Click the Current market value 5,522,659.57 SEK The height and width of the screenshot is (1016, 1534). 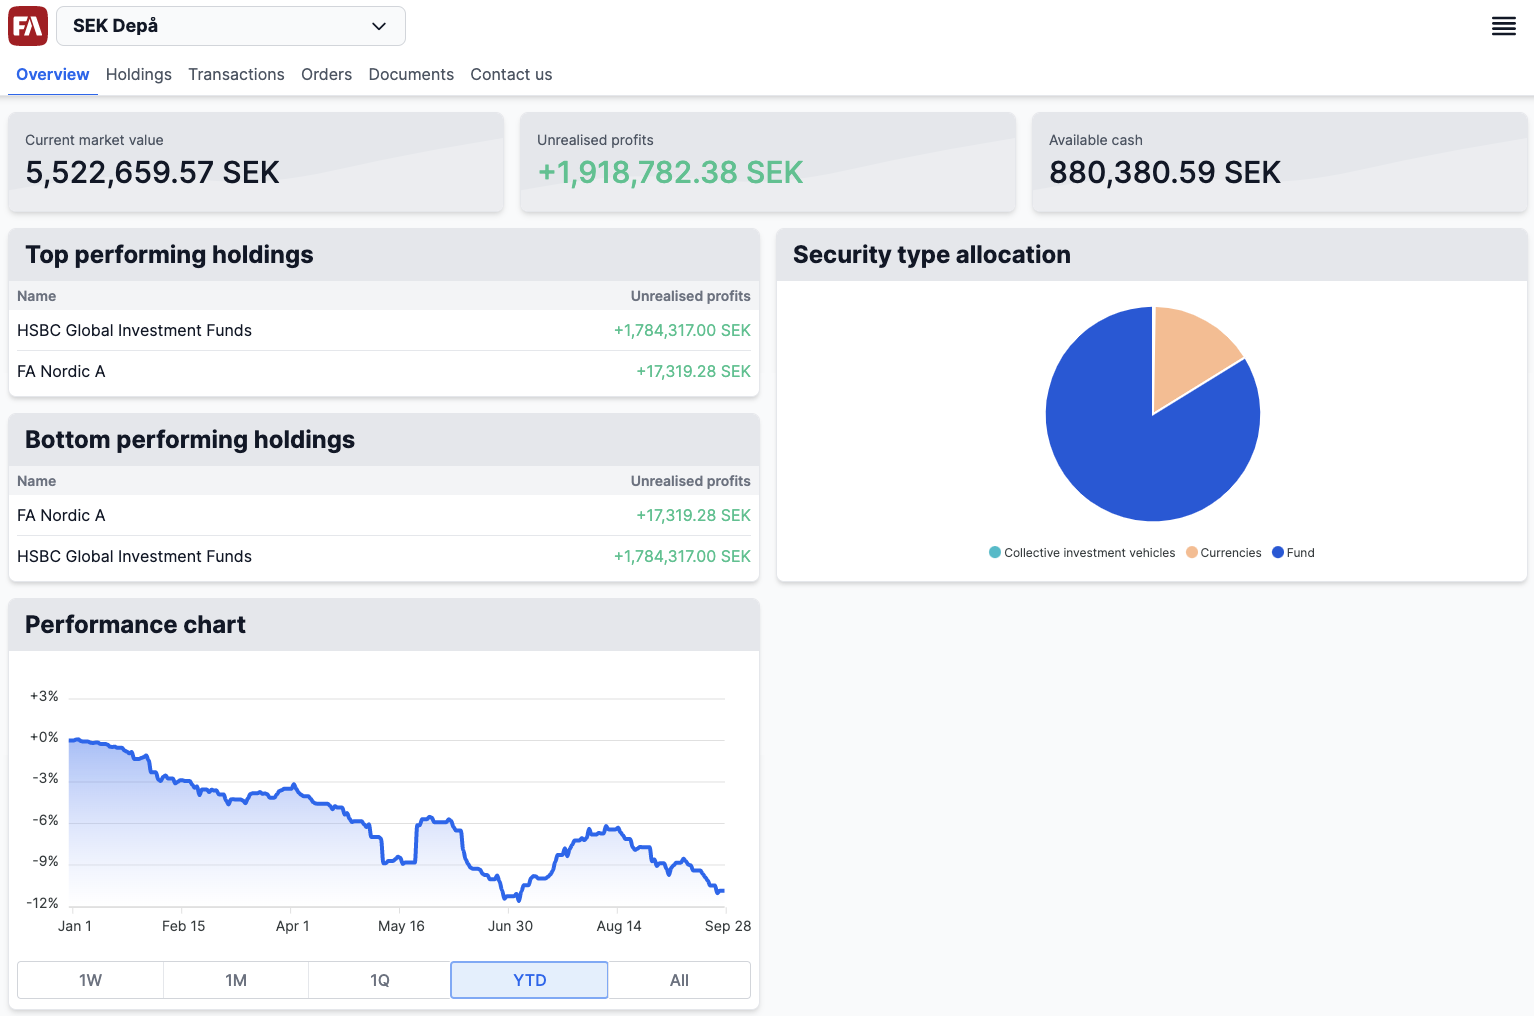point(152,172)
